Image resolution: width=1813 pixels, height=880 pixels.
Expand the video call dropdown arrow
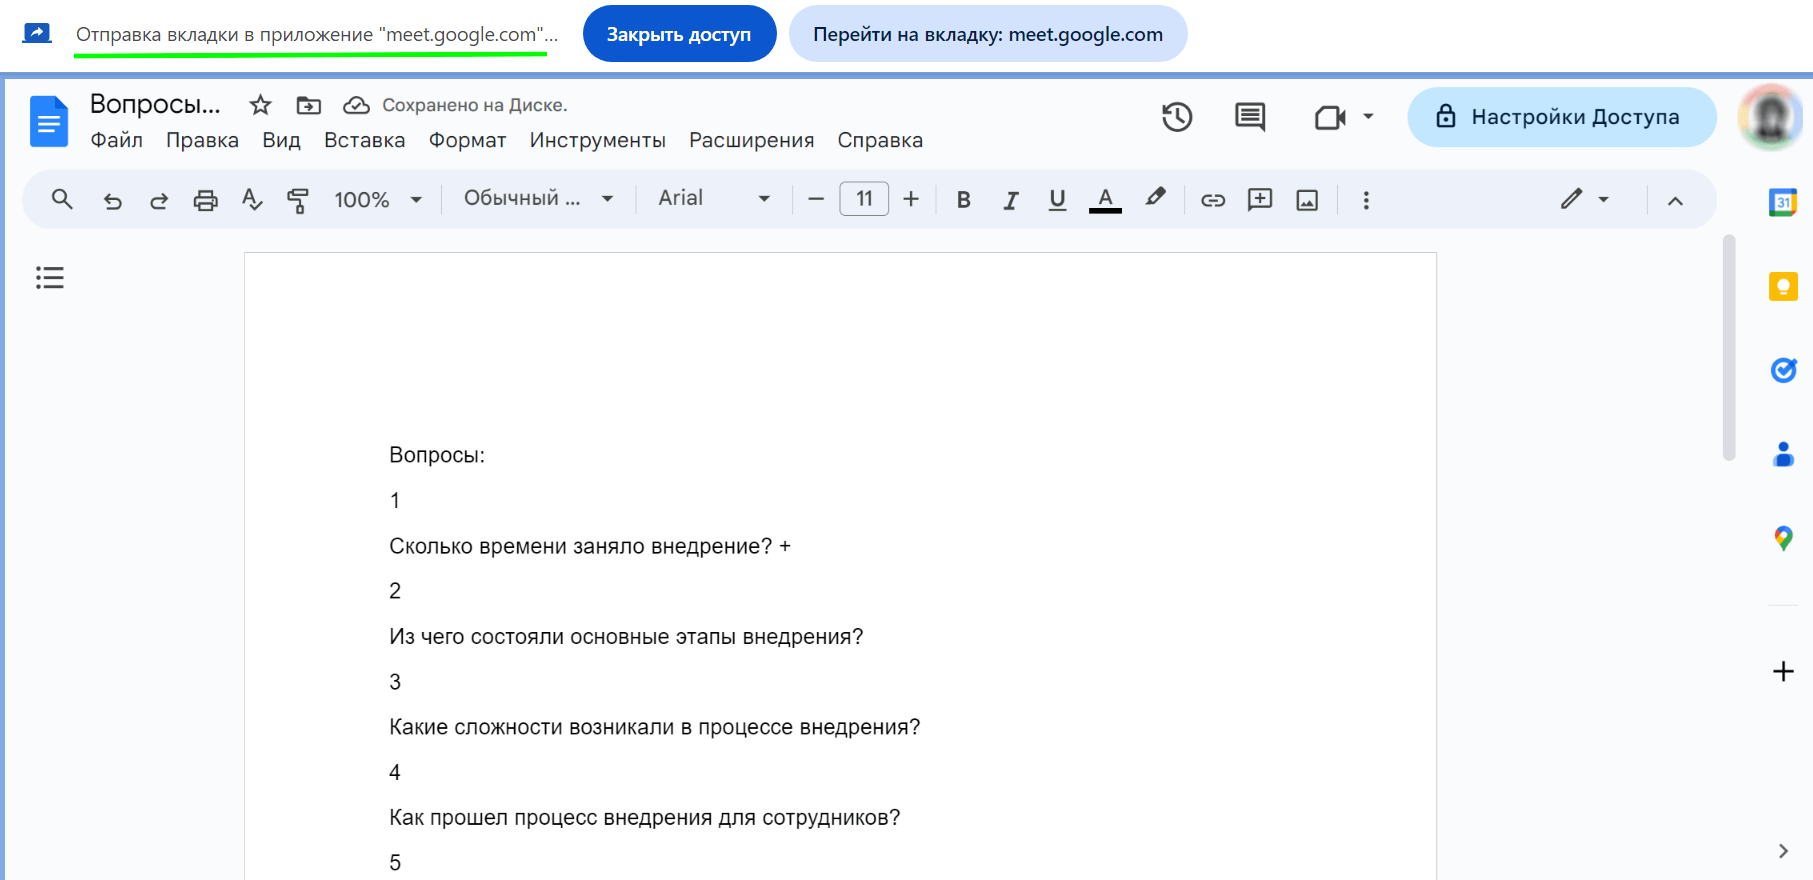(x=1368, y=117)
